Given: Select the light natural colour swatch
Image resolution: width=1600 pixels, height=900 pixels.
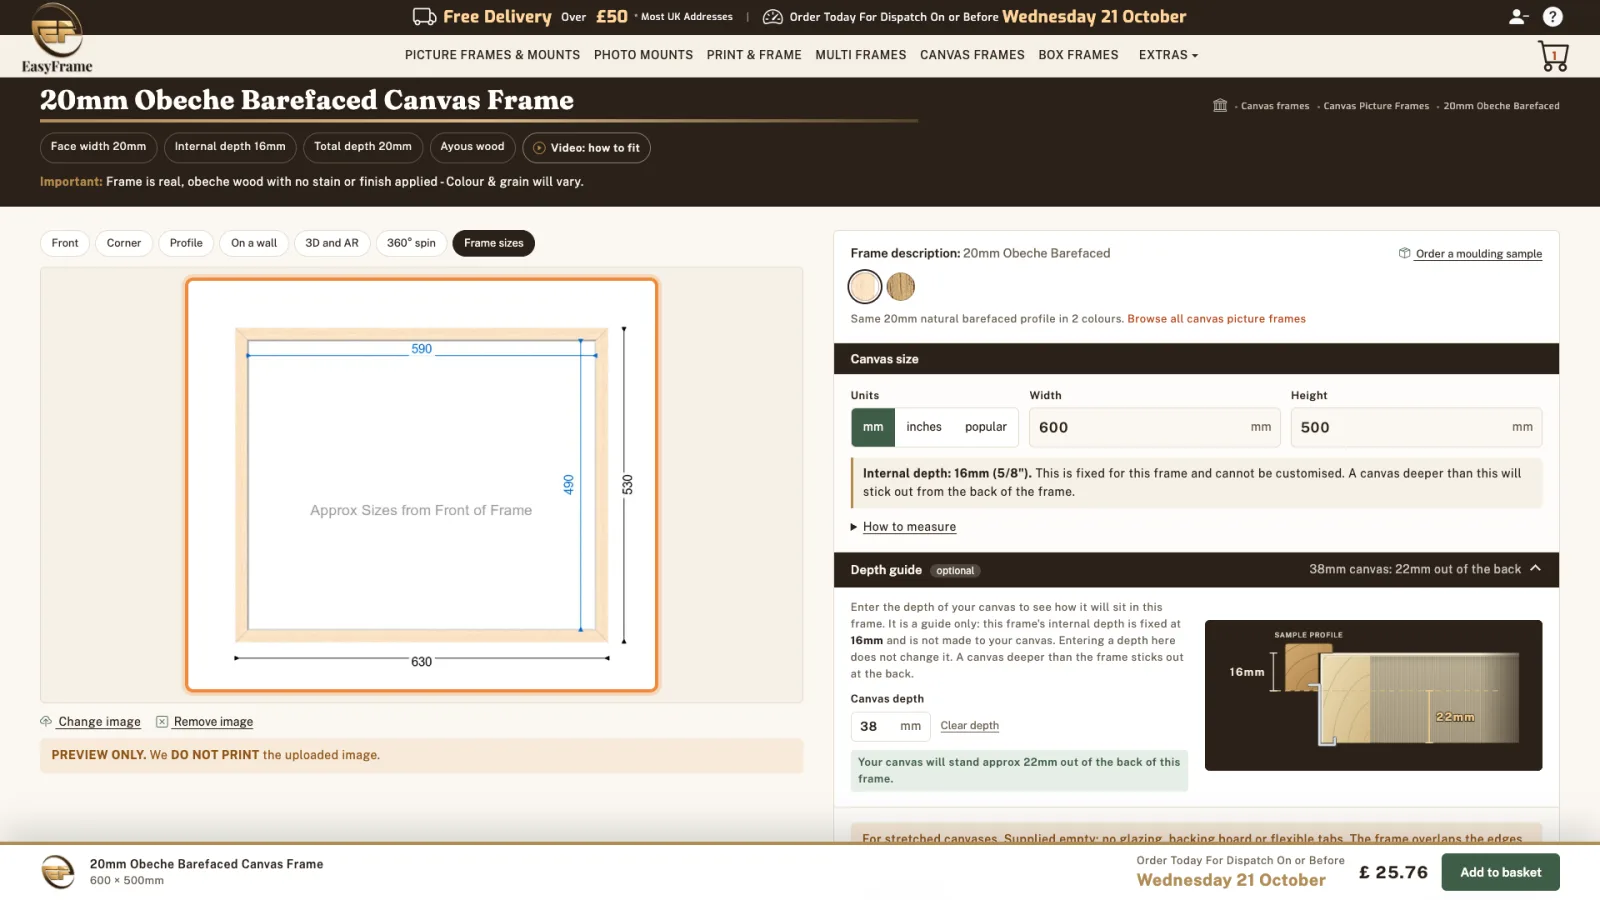Looking at the screenshot, I should (x=865, y=287).
